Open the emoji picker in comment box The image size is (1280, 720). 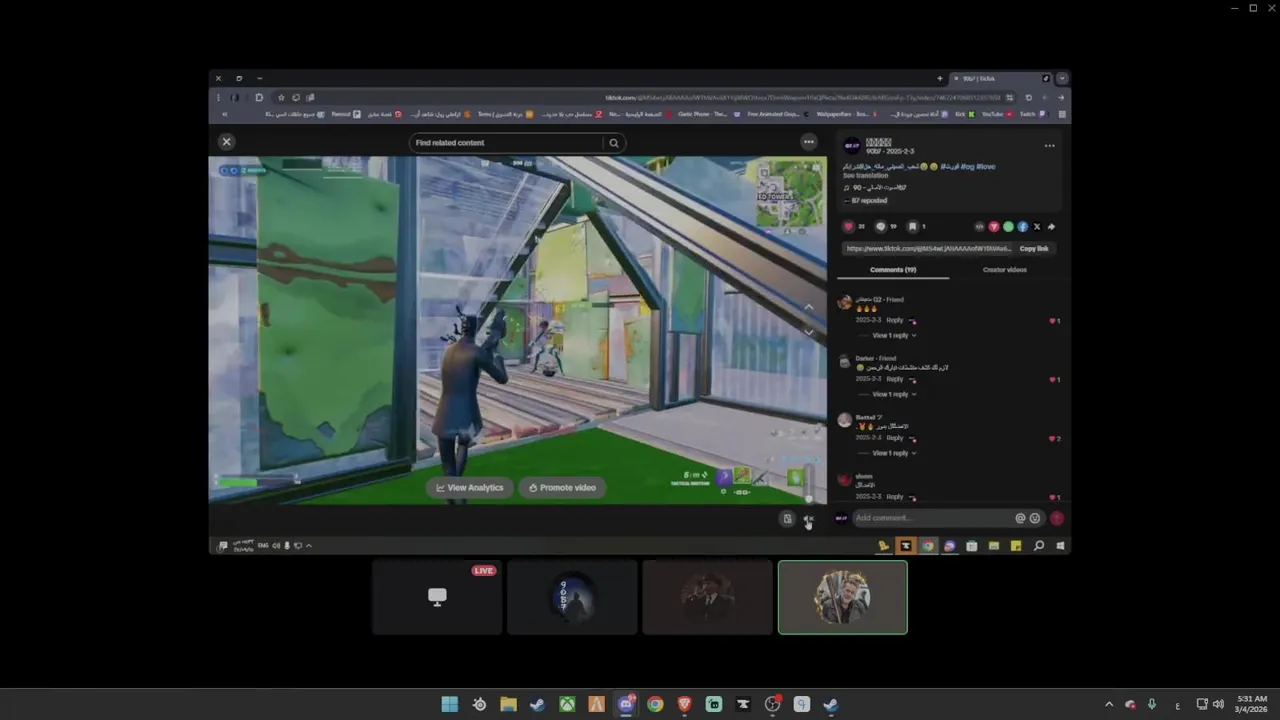pos(1035,518)
